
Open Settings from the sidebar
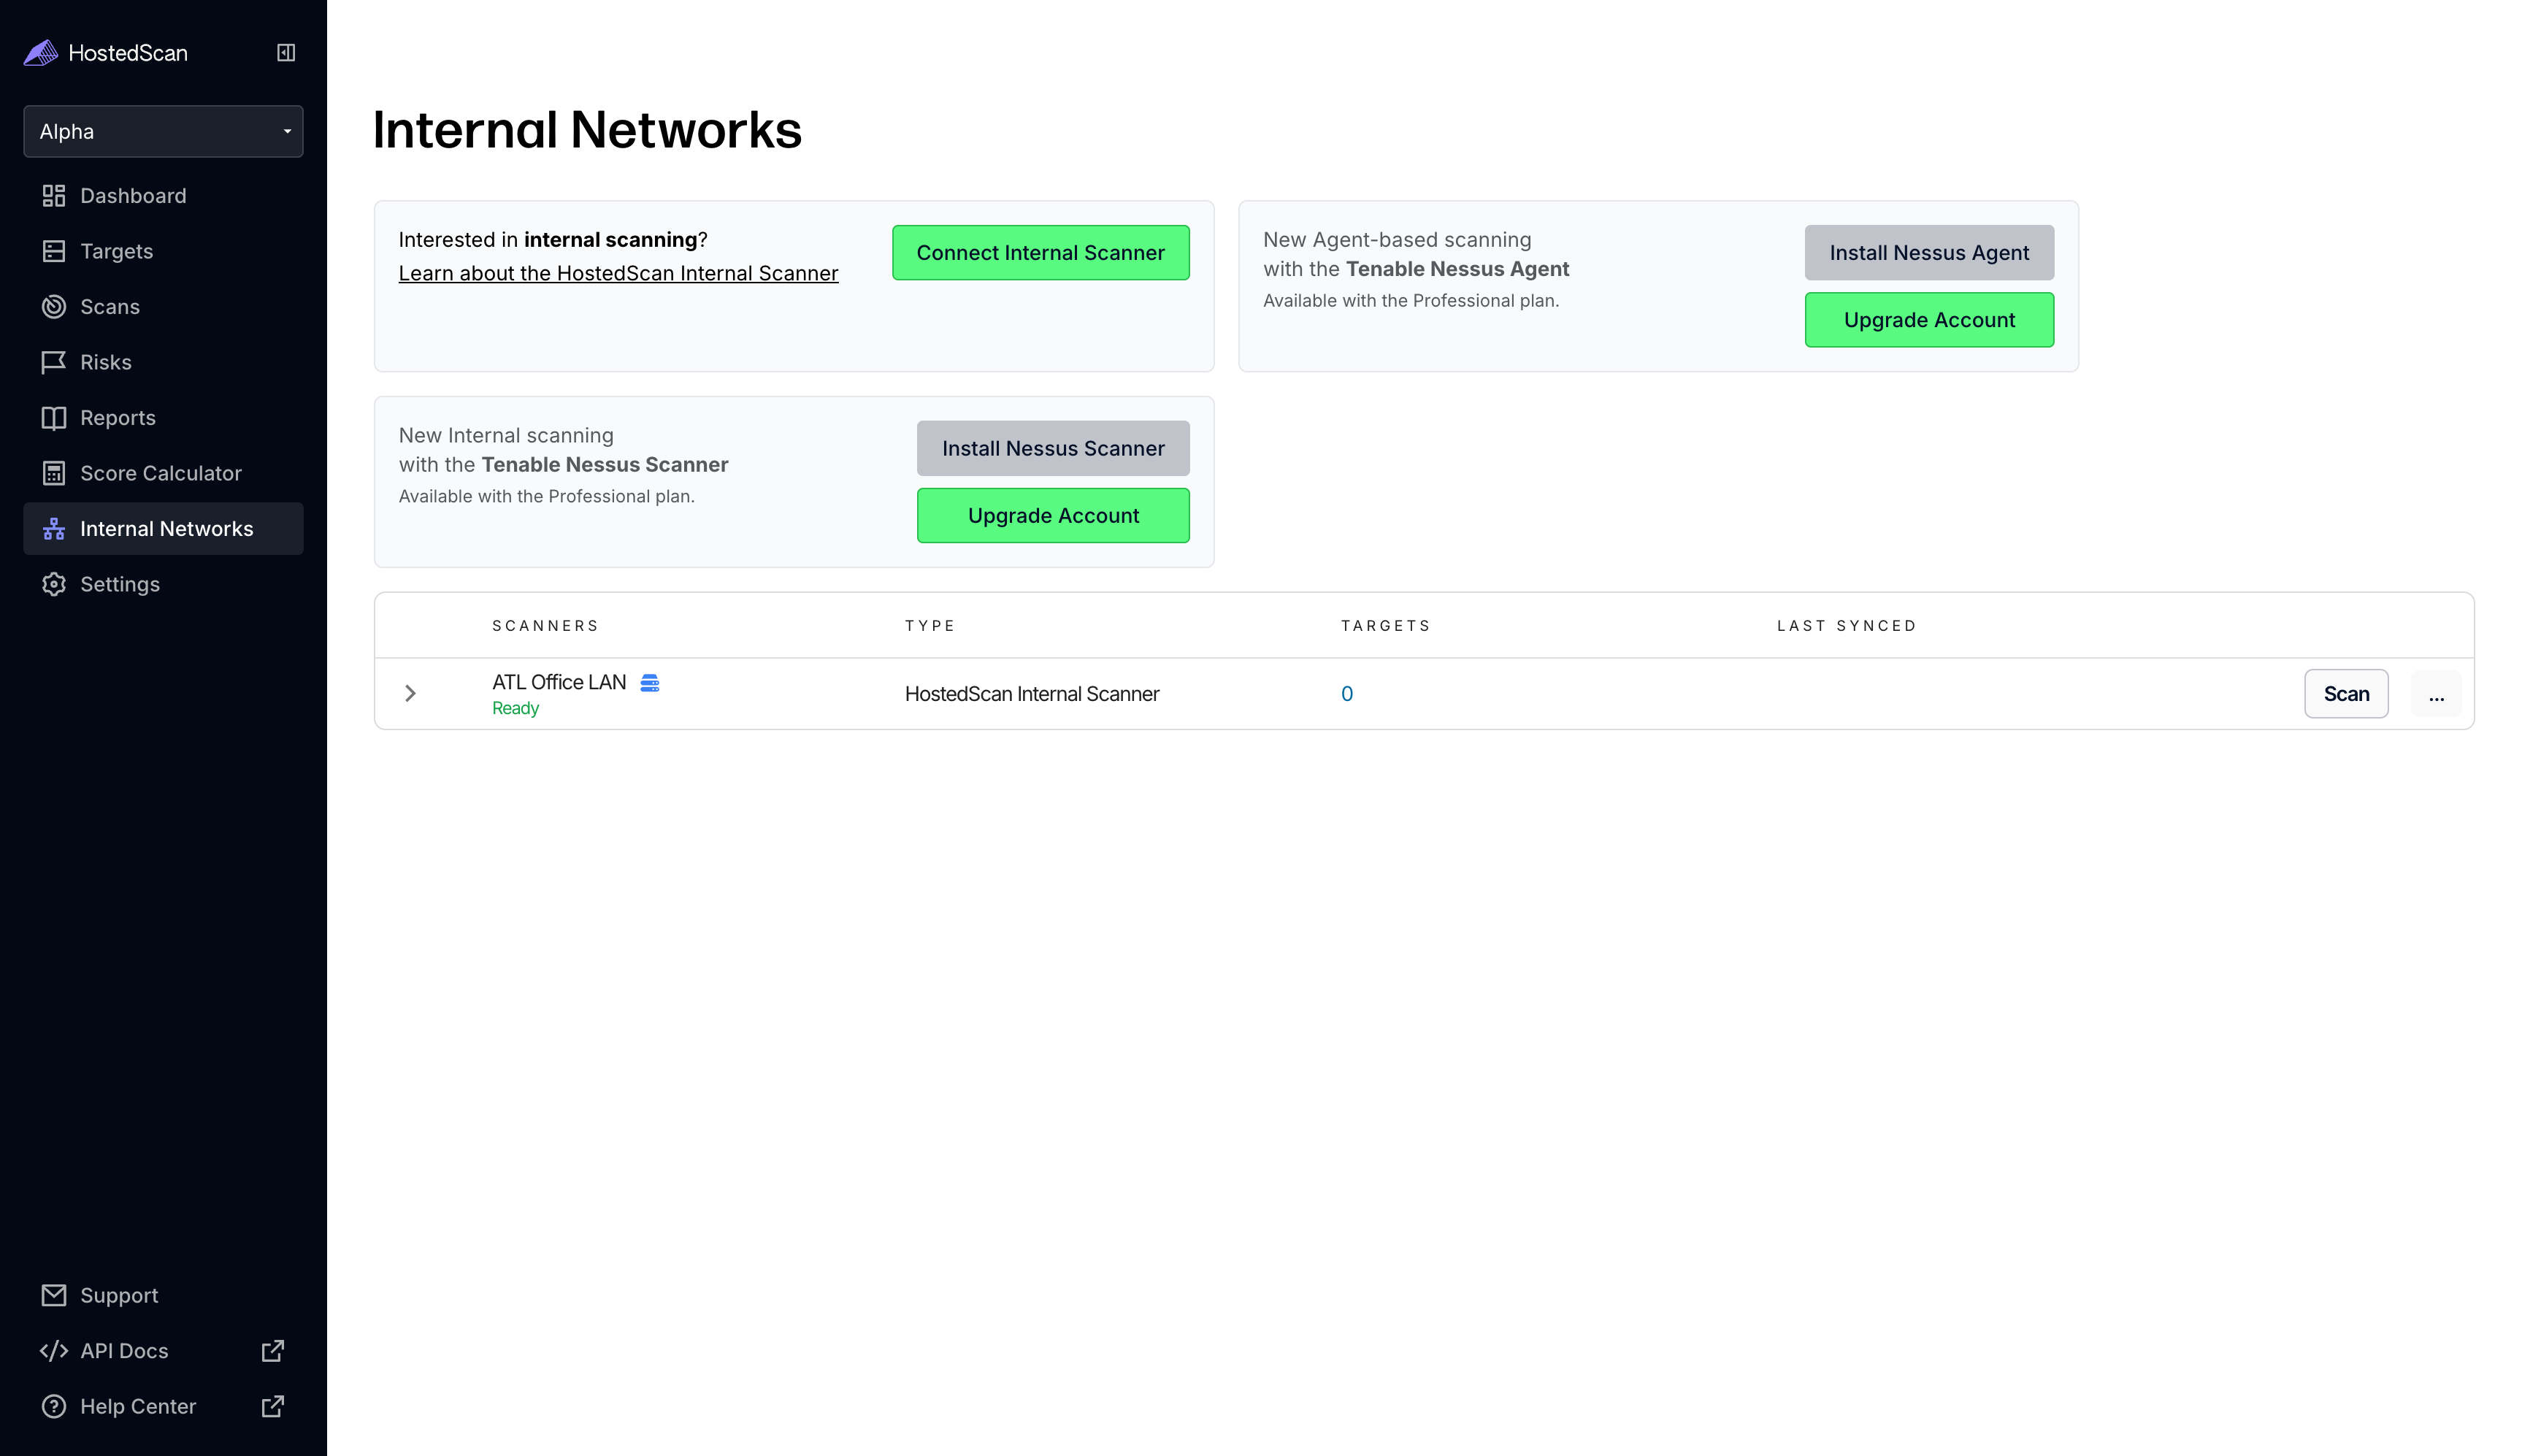163,584
